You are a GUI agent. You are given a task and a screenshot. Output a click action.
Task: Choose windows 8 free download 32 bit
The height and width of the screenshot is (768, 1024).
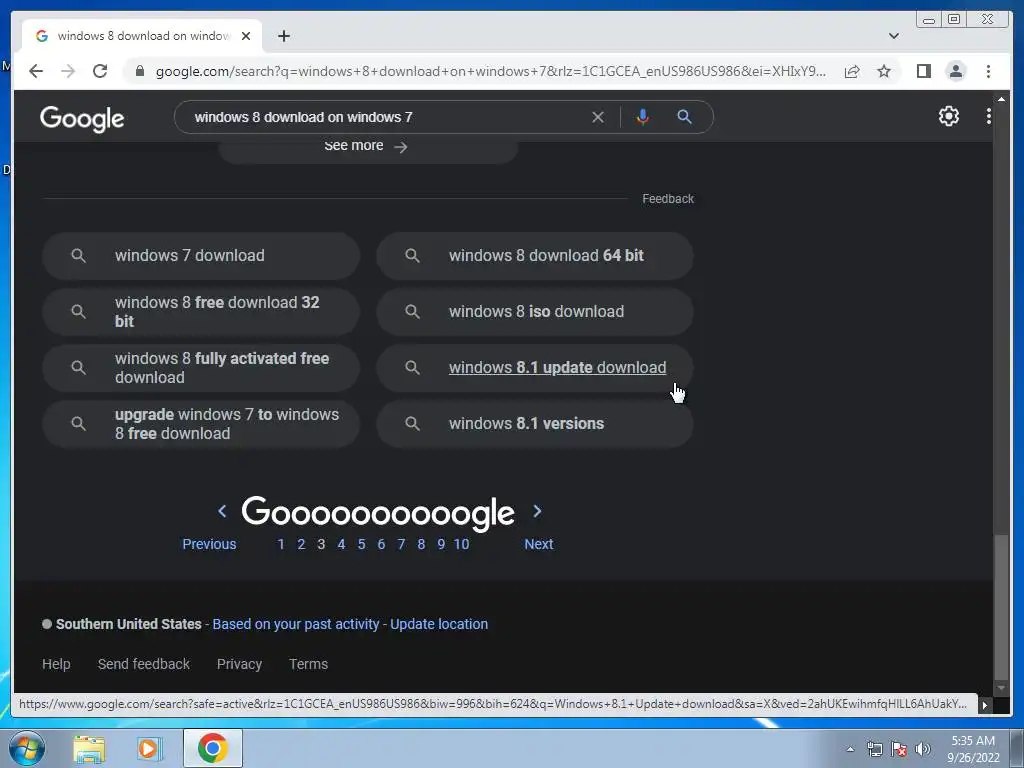[x=200, y=312]
